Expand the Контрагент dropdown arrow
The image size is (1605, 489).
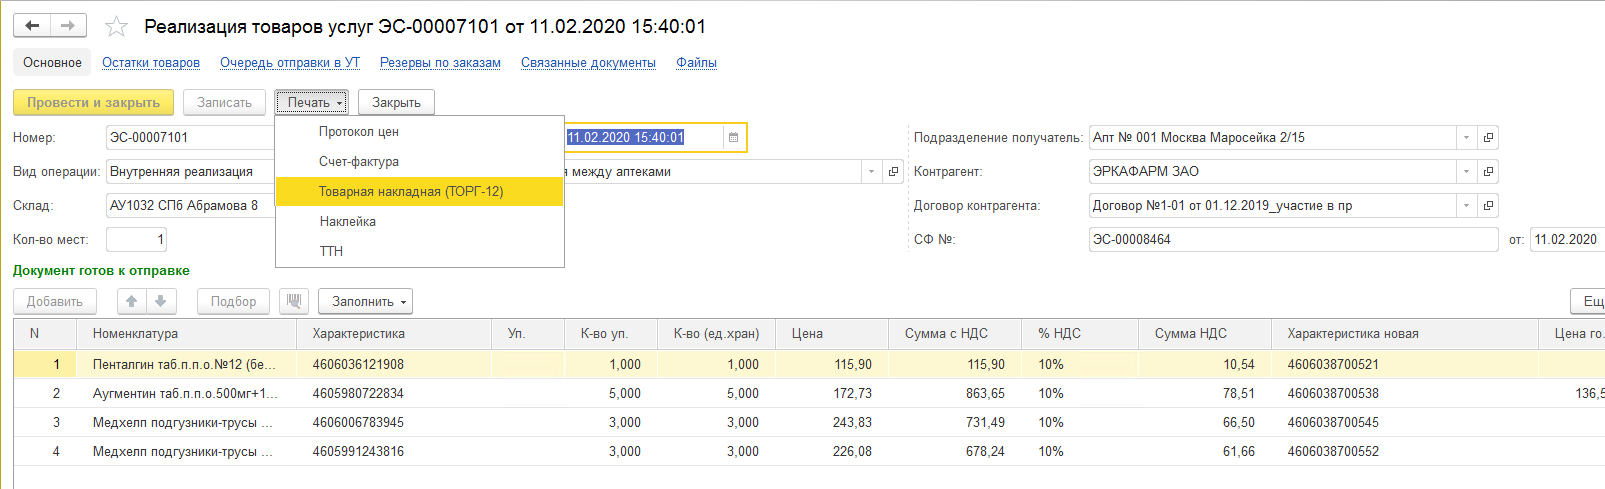[x=1466, y=172]
